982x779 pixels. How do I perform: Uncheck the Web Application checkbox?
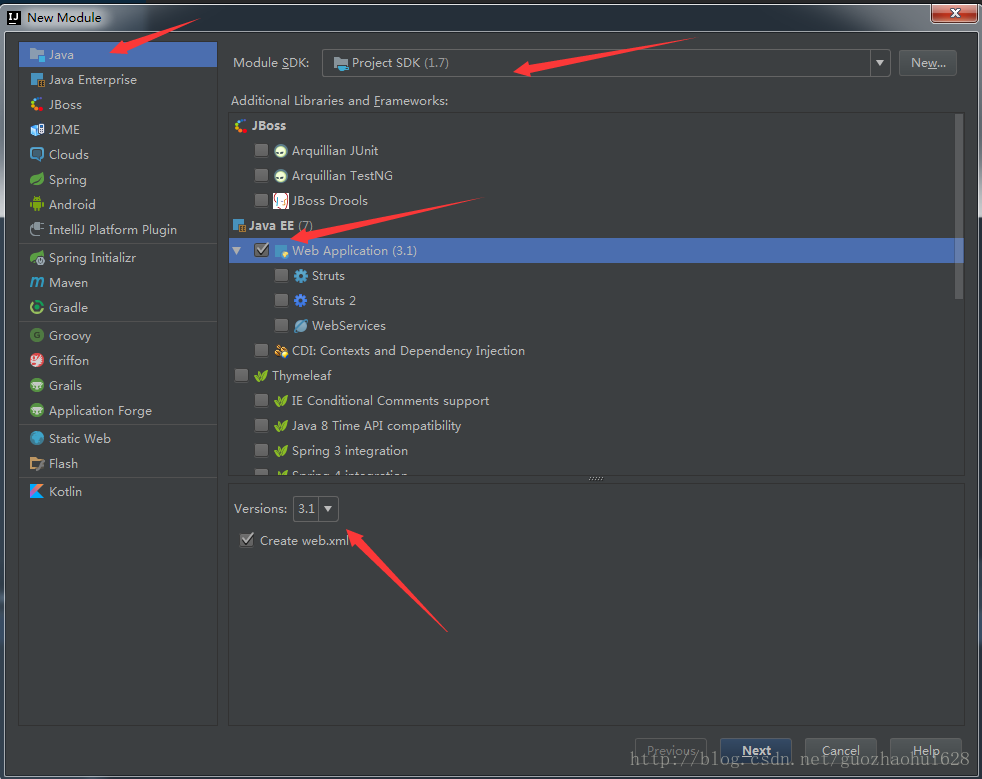coord(261,250)
